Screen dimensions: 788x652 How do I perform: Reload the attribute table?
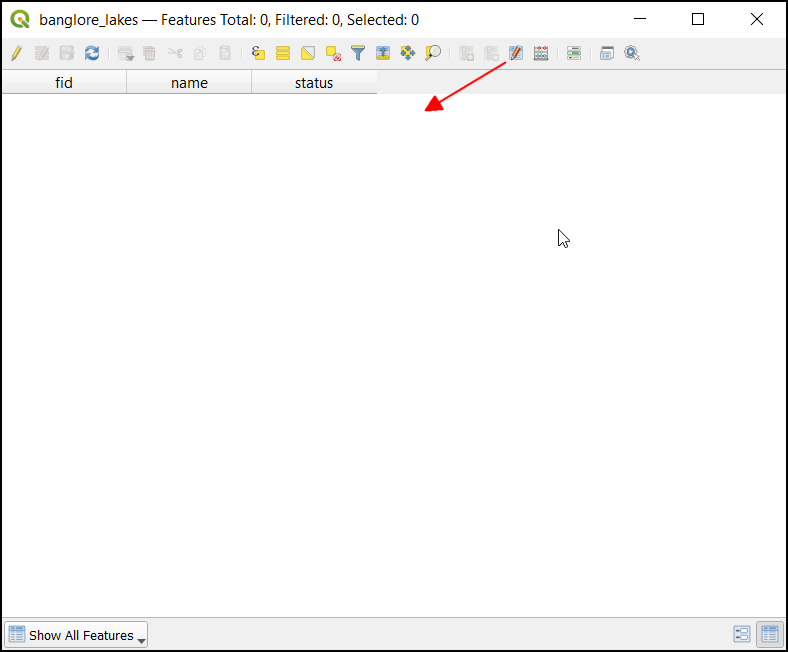click(x=92, y=53)
